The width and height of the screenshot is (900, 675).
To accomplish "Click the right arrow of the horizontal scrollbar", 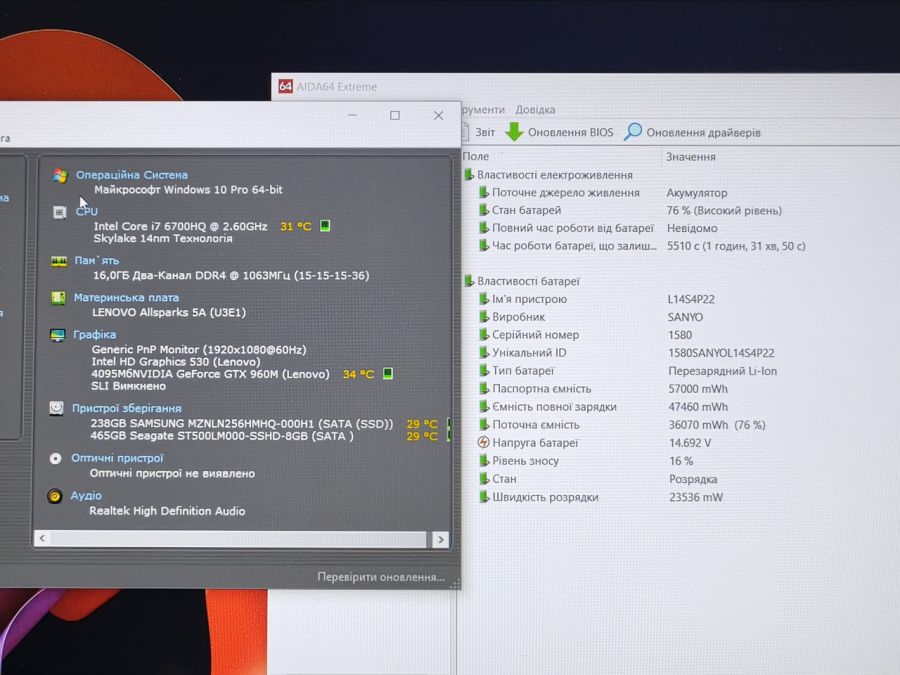I will coord(441,540).
